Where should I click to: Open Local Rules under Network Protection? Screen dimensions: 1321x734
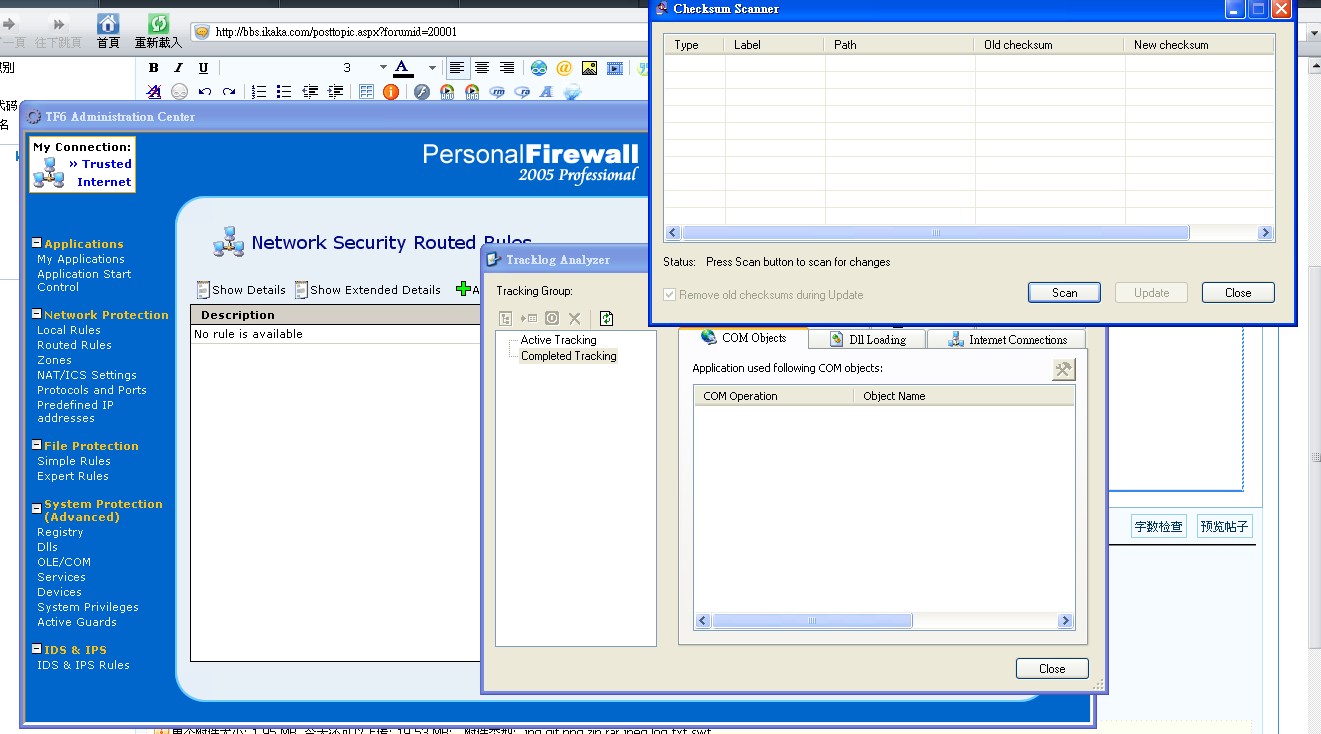[x=69, y=330]
